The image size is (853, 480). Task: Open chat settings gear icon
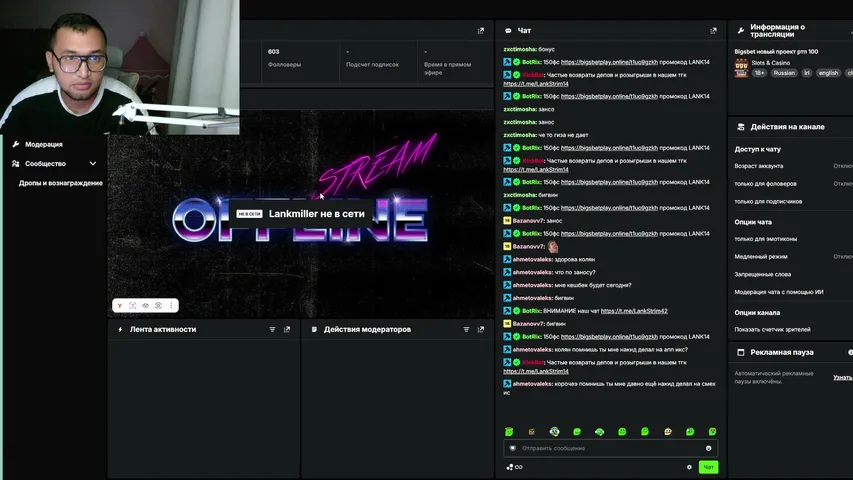tap(689, 467)
